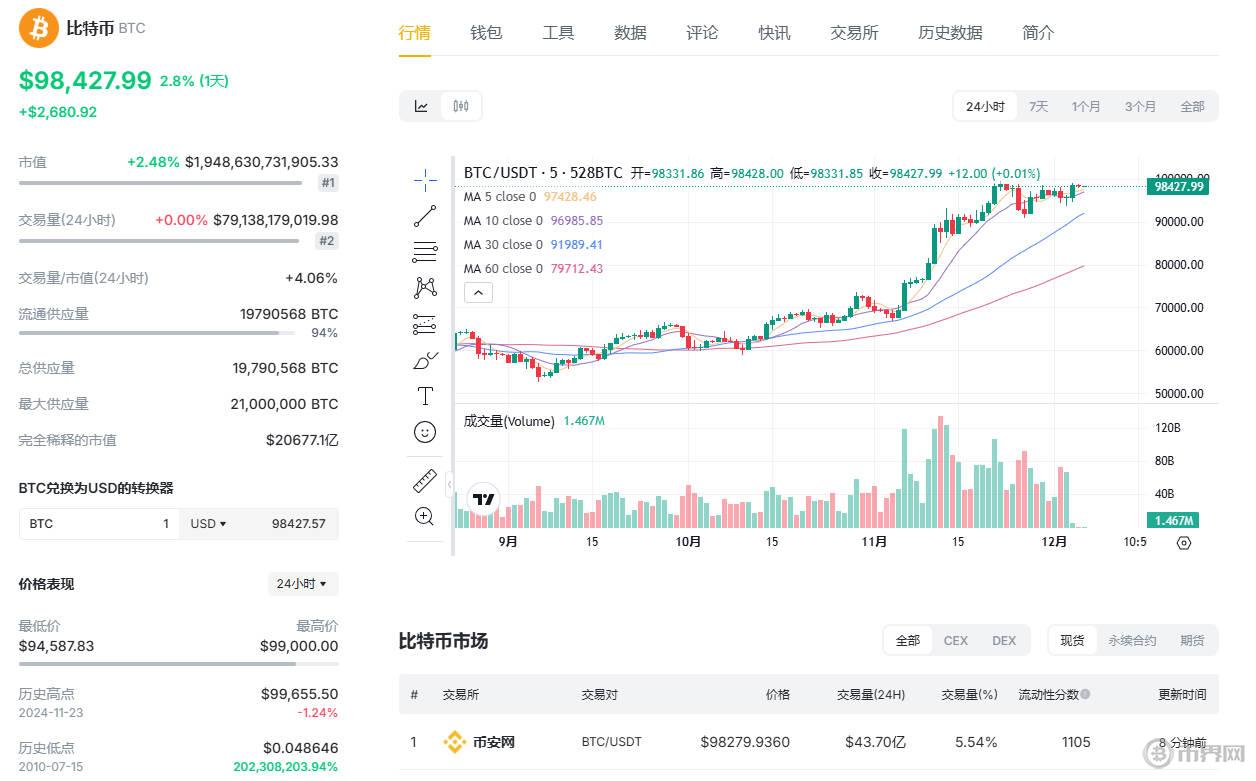
Task: Choose the brush drawing tool
Action: point(425,360)
